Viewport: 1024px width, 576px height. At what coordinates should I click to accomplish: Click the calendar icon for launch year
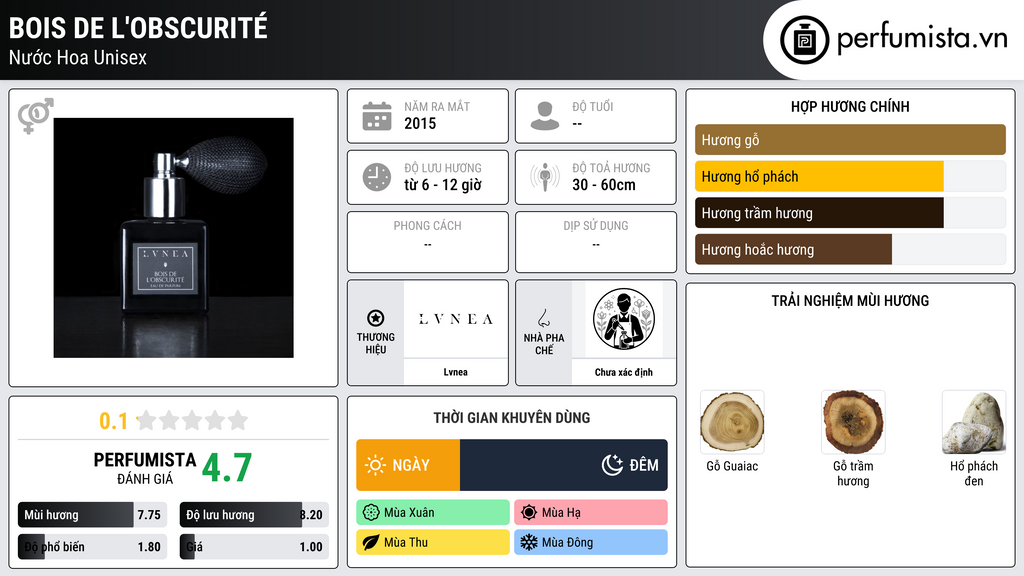377,116
